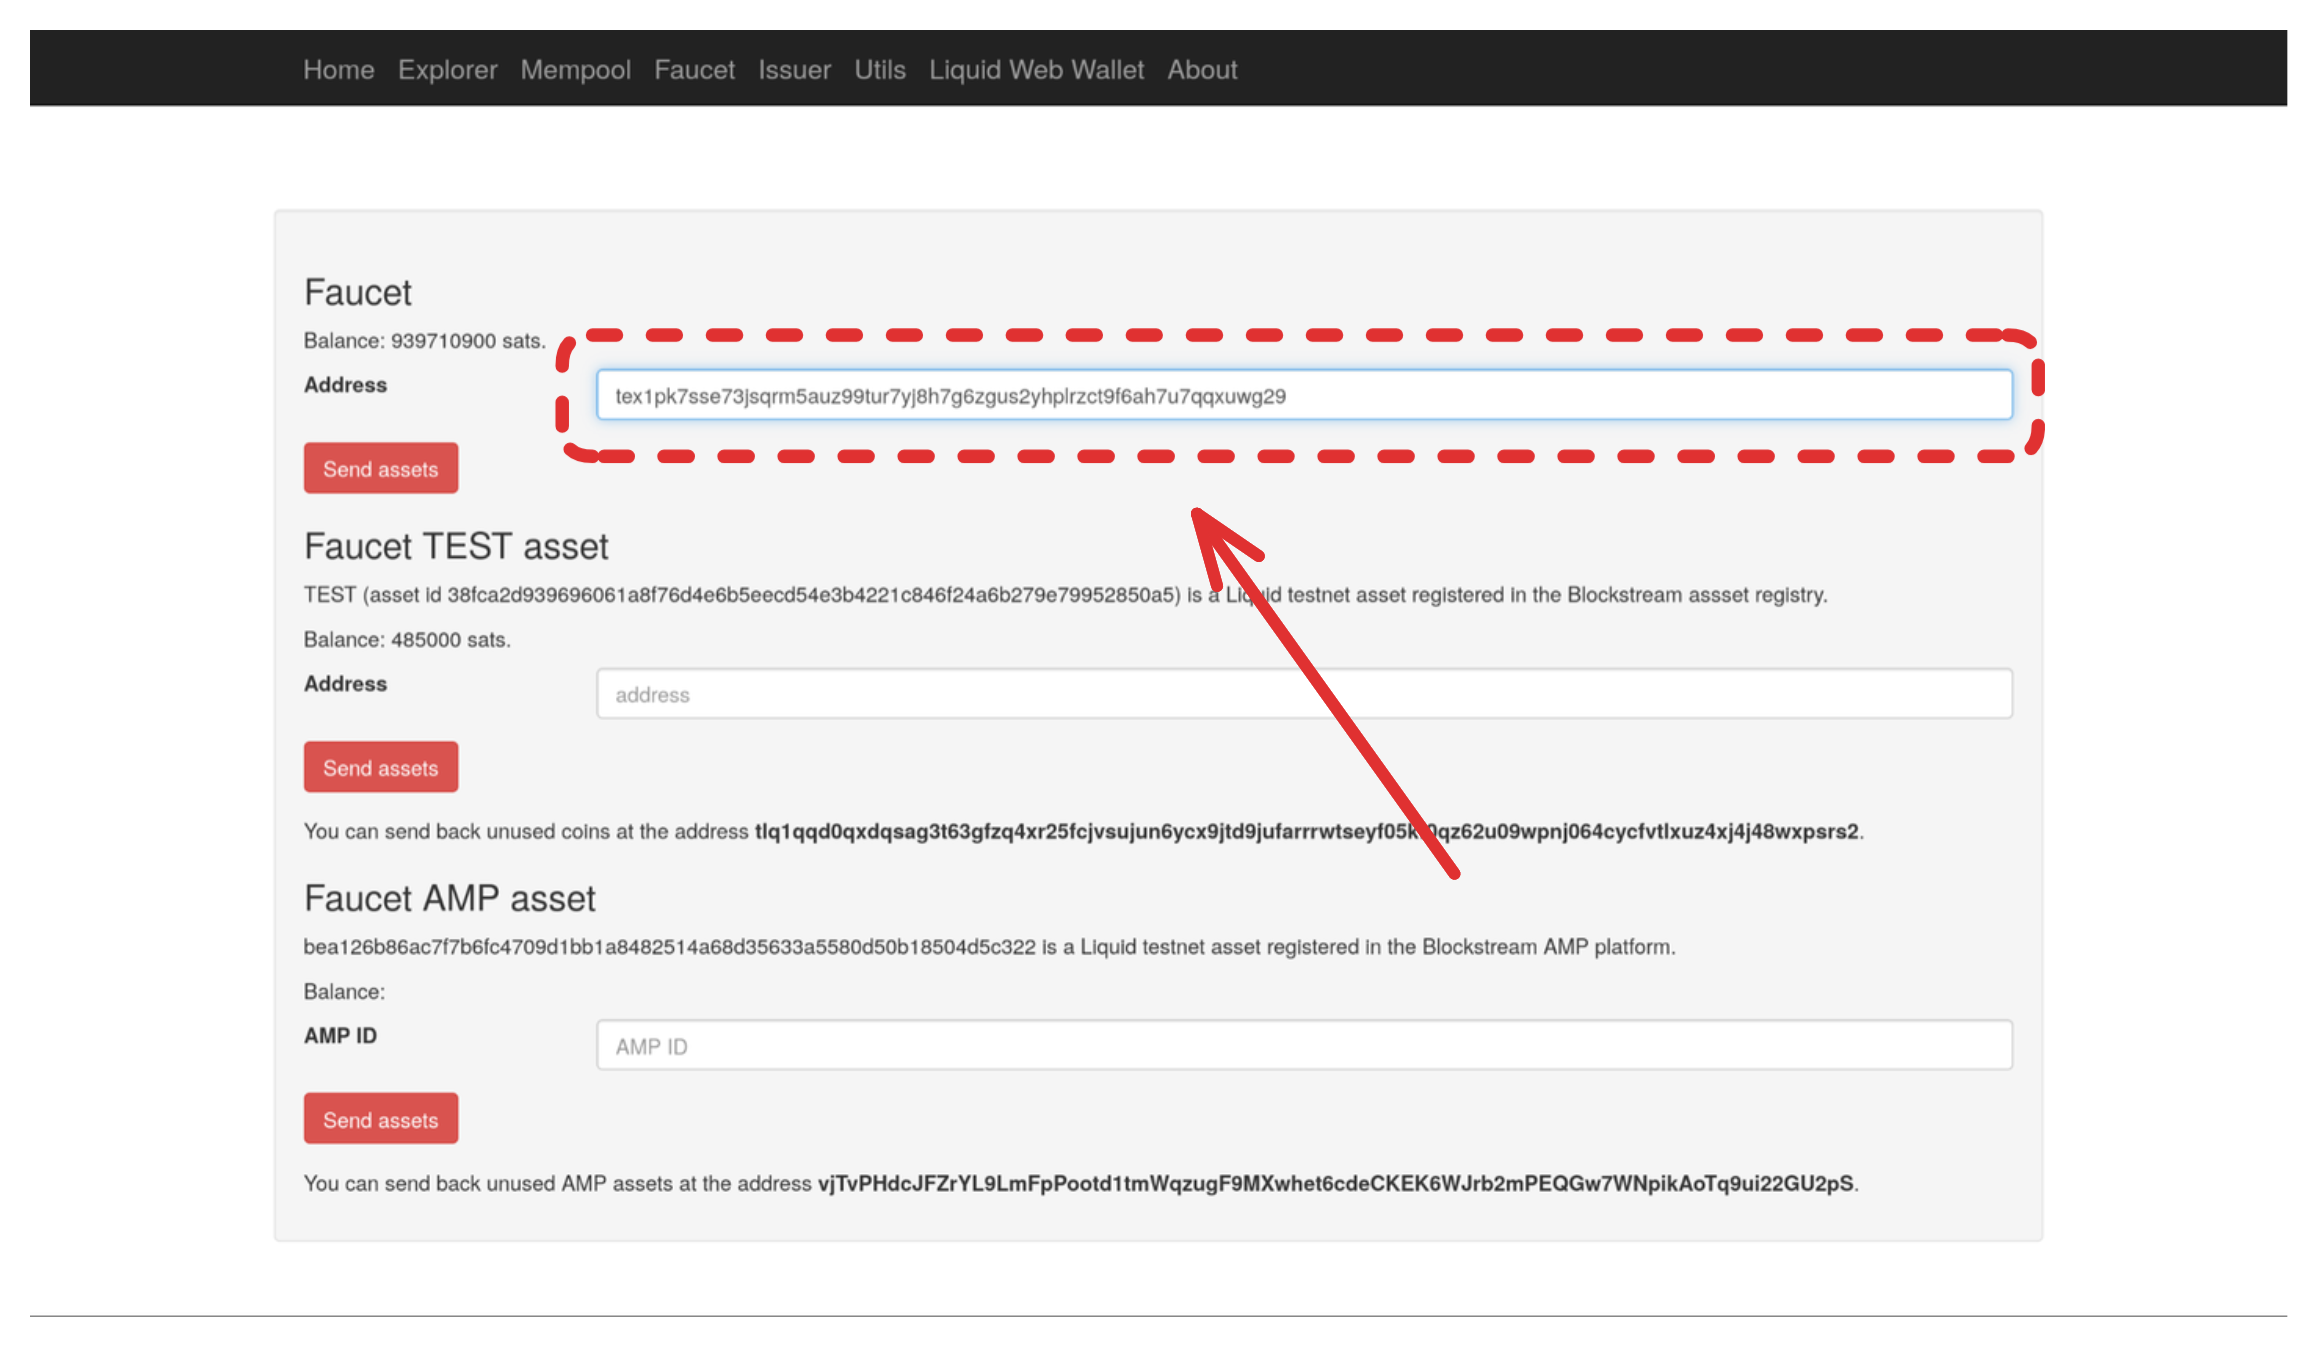Click Send assets for the TEST asset
The image size is (2317, 1347).
tap(380, 766)
